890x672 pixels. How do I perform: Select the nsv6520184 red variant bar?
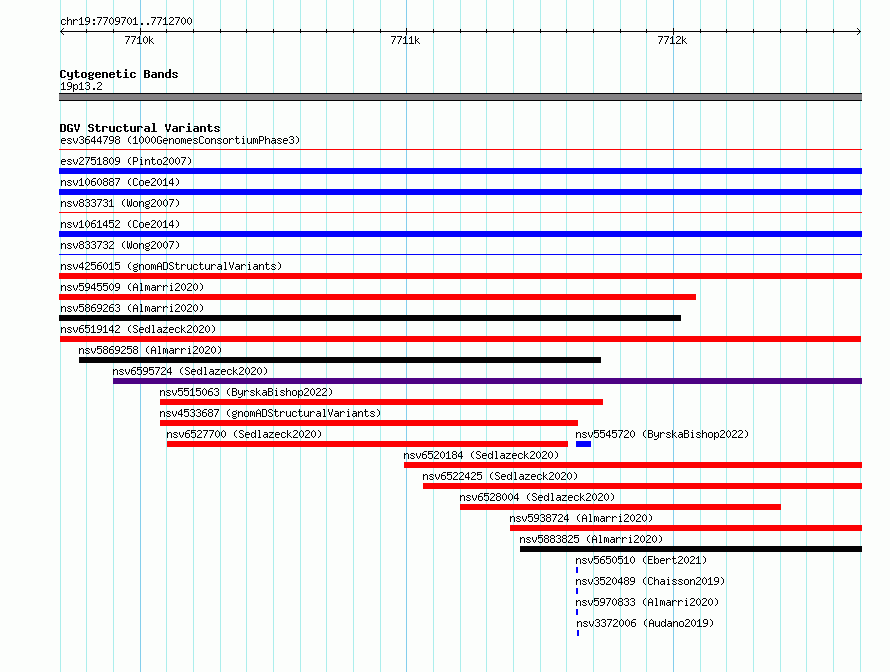tap(633, 465)
